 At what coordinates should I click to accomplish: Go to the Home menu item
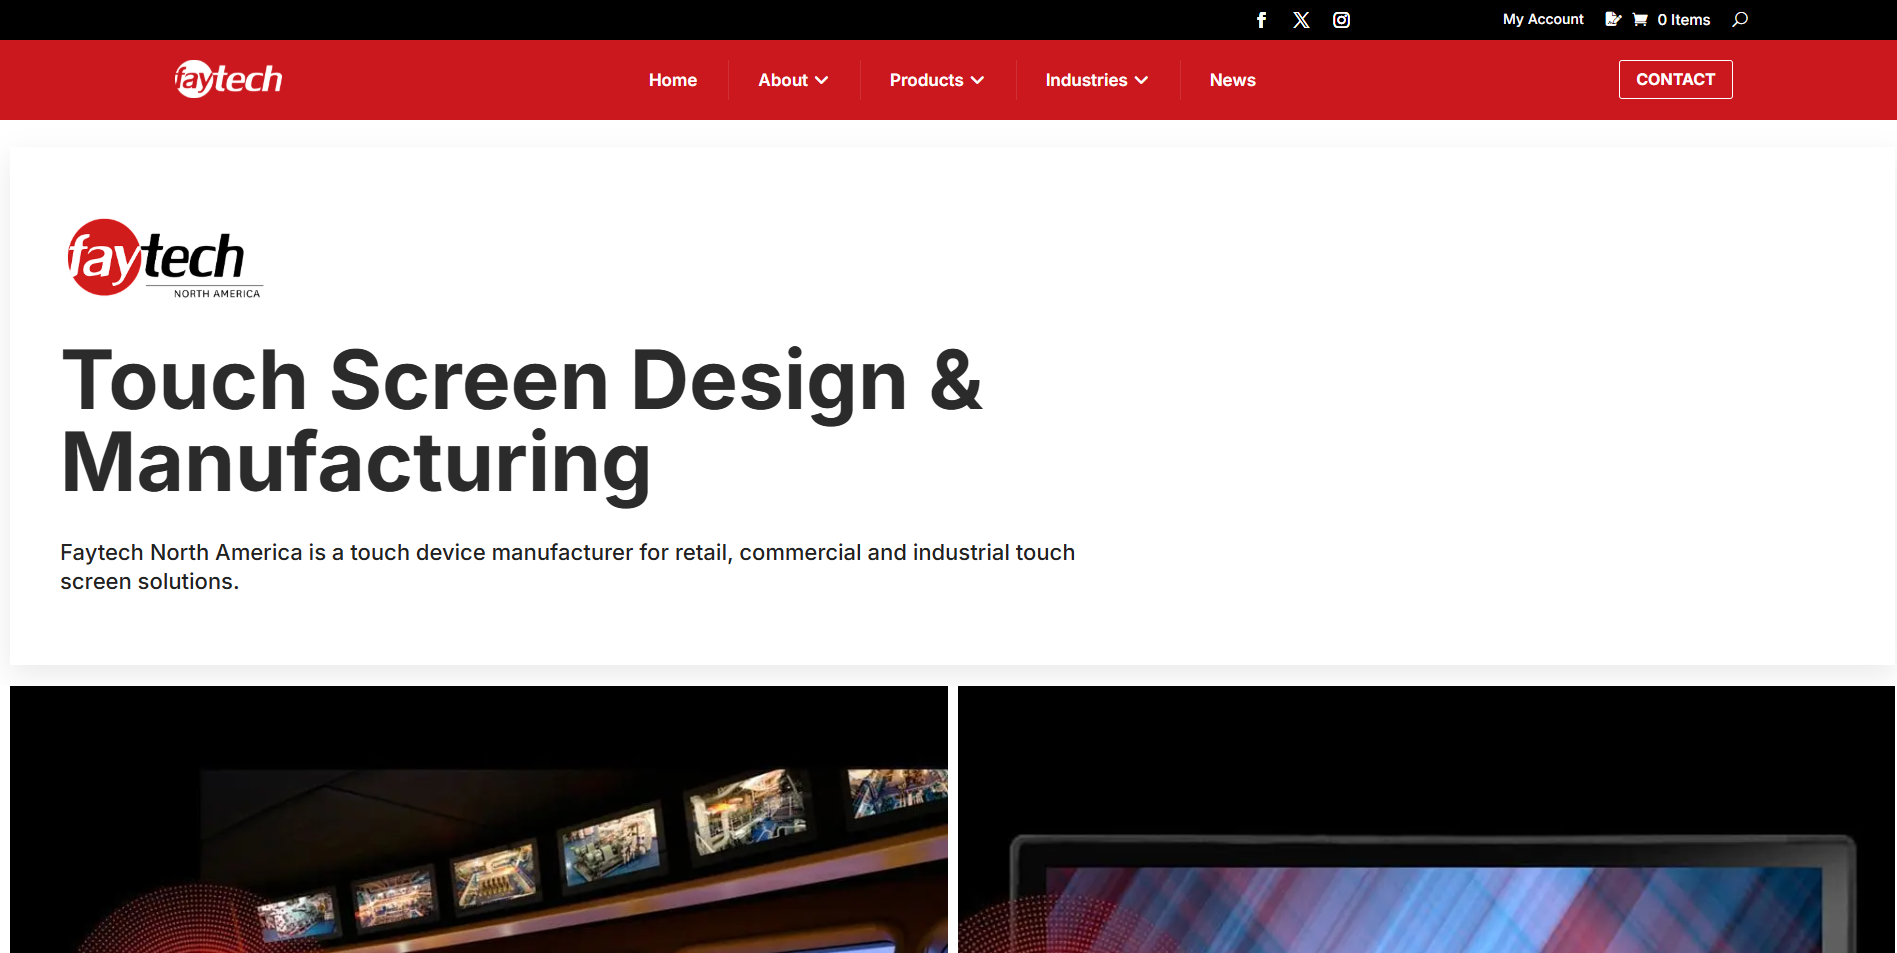click(x=672, y=80)
